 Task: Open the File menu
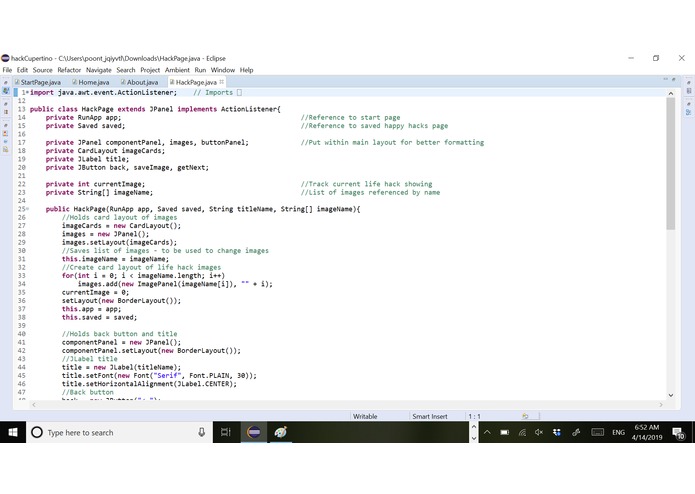click(7, 70)
